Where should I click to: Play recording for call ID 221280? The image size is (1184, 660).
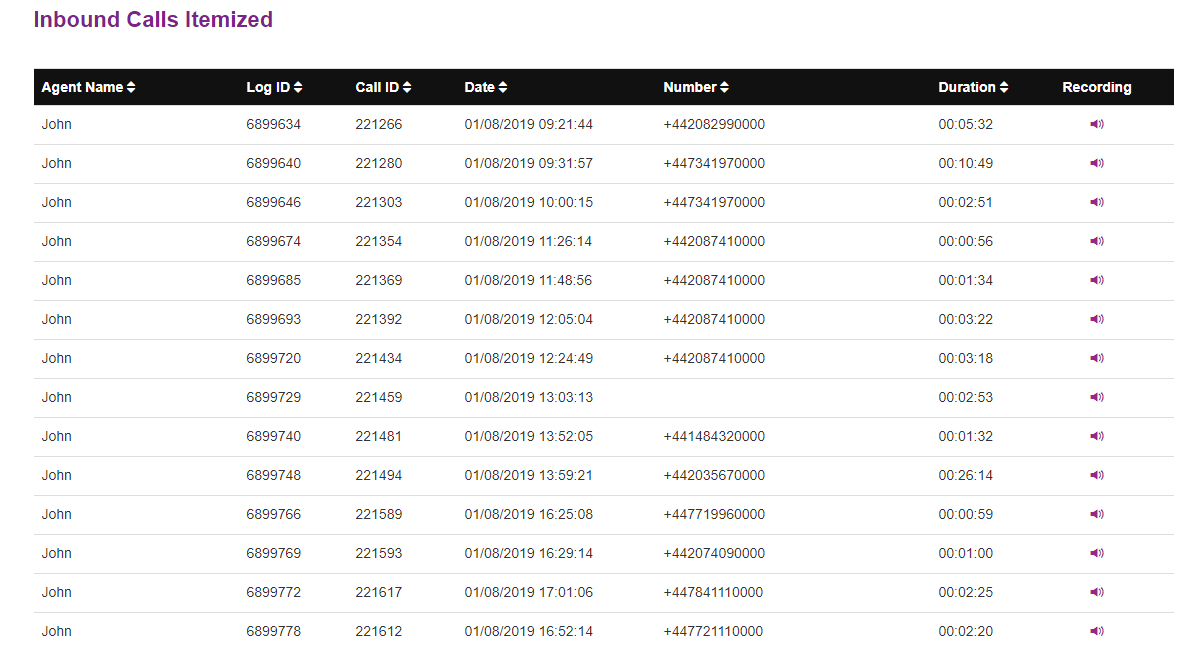click(1096, 163)
